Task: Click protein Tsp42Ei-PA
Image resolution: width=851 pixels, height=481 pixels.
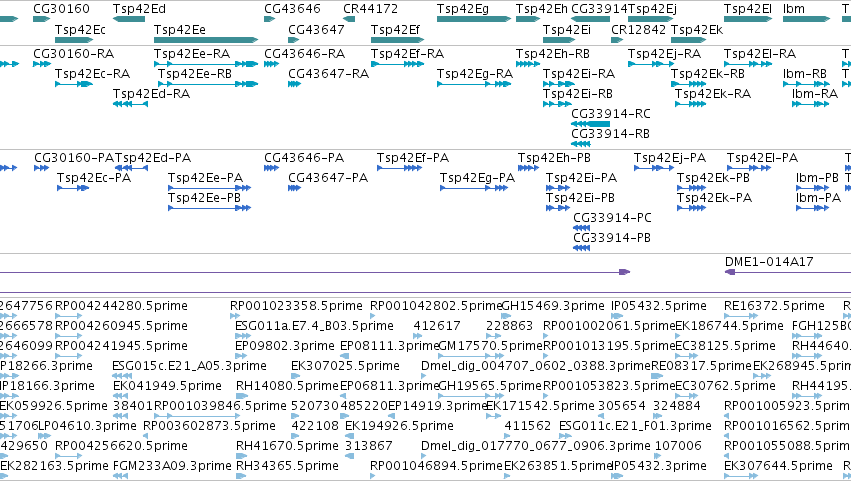Action: pos(581,178)
